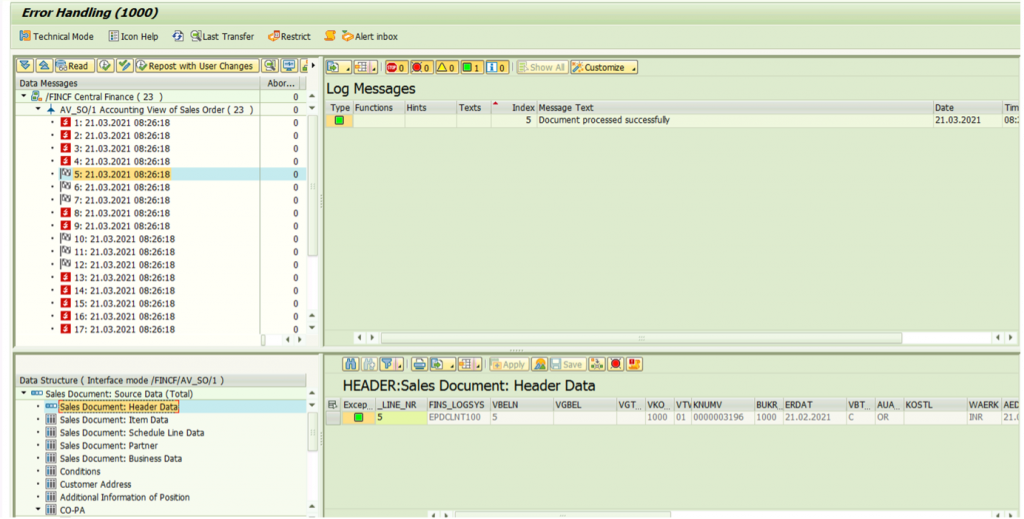This screenshot has width=1024, height=519.
Task: Click the landscape picture icon after Apply
Action: click(539, 364)
